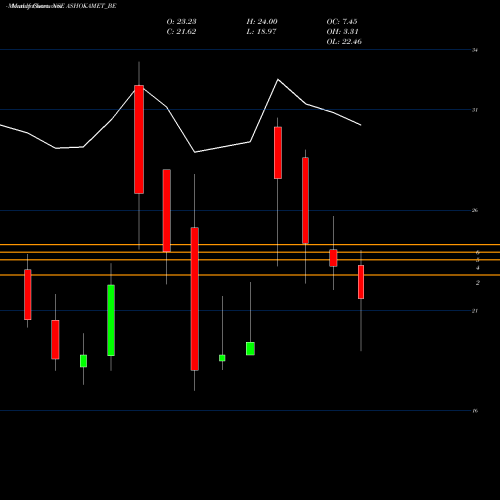
Task: Select the close value C: 21.62
Action: coord(181,32)
